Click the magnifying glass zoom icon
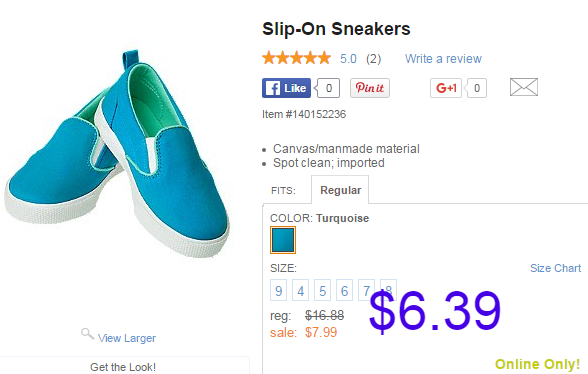Image resolution: width=588 pixels, height=374 pixels. pos(87,333)
